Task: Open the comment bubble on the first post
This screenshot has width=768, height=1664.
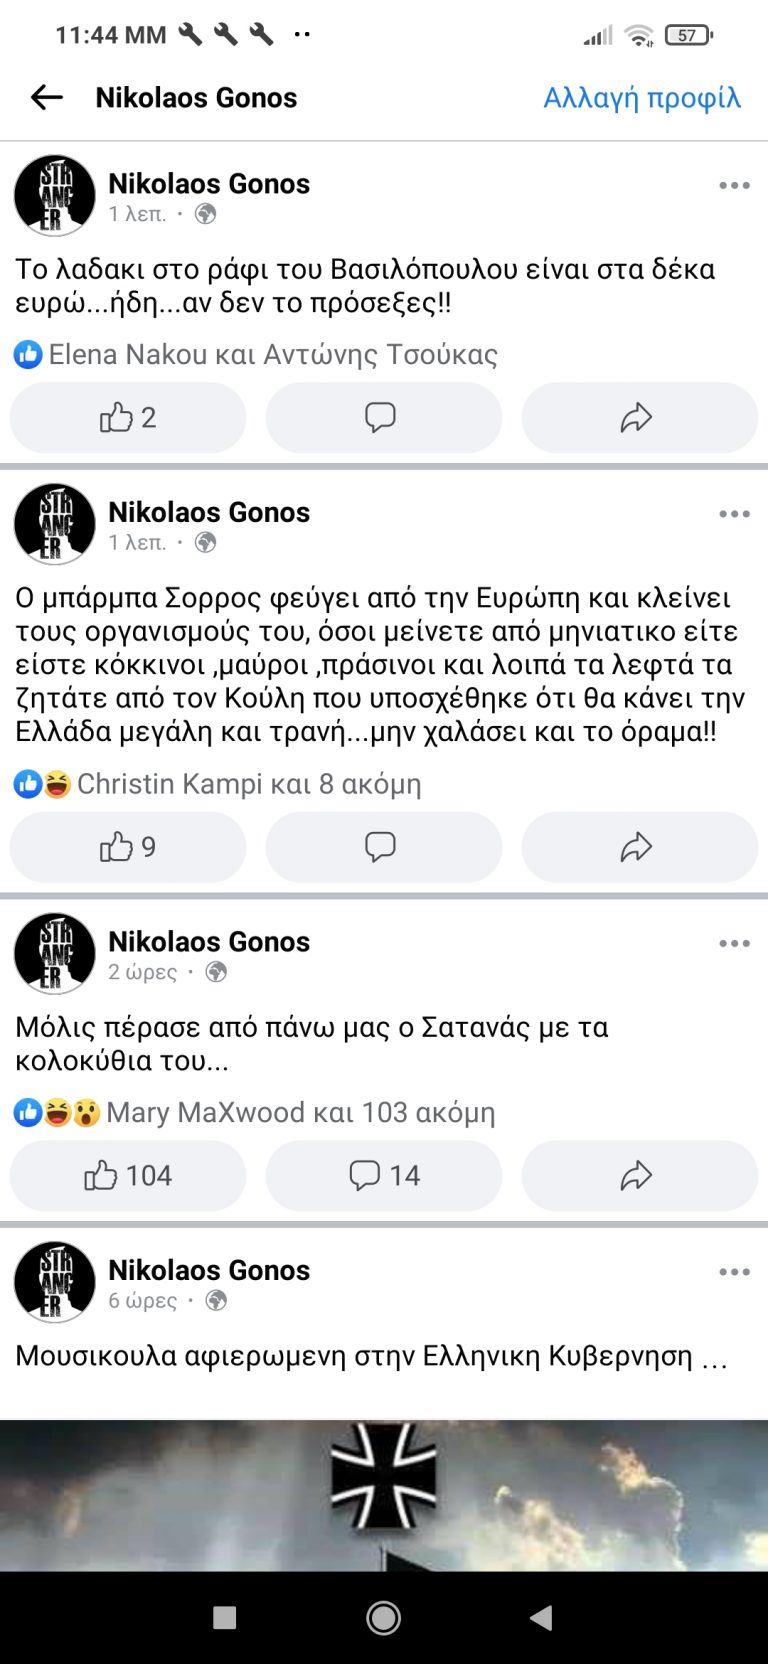Action: point(383,418)
